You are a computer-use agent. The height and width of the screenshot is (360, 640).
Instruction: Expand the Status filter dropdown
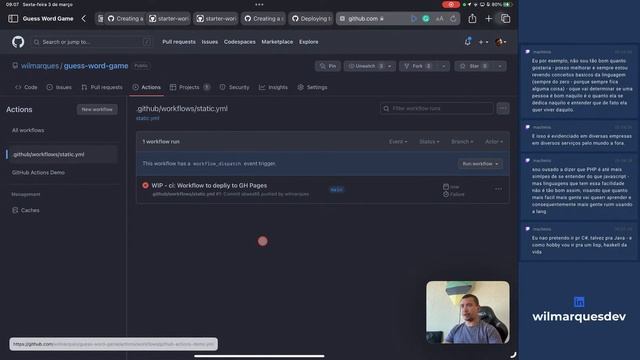(x=429, y=142)
